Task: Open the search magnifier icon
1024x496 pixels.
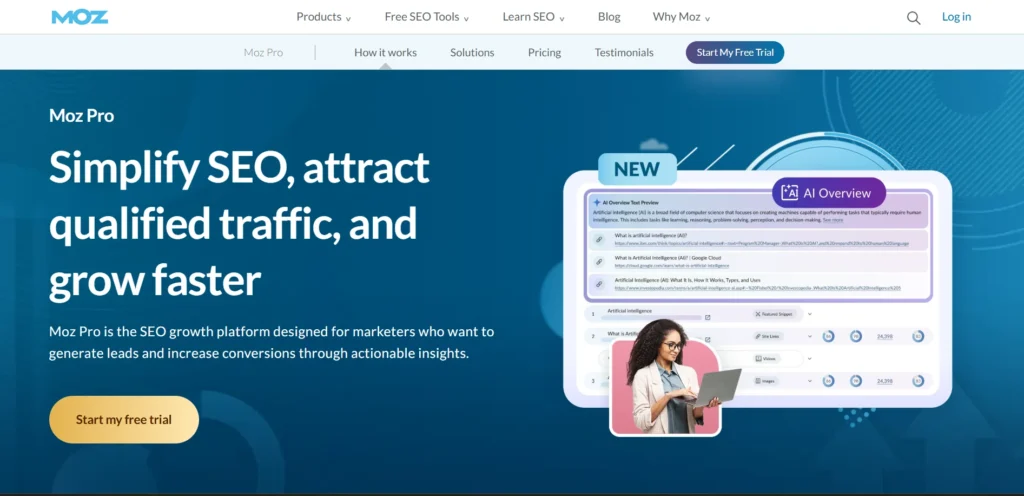Action: coord(914,18)
